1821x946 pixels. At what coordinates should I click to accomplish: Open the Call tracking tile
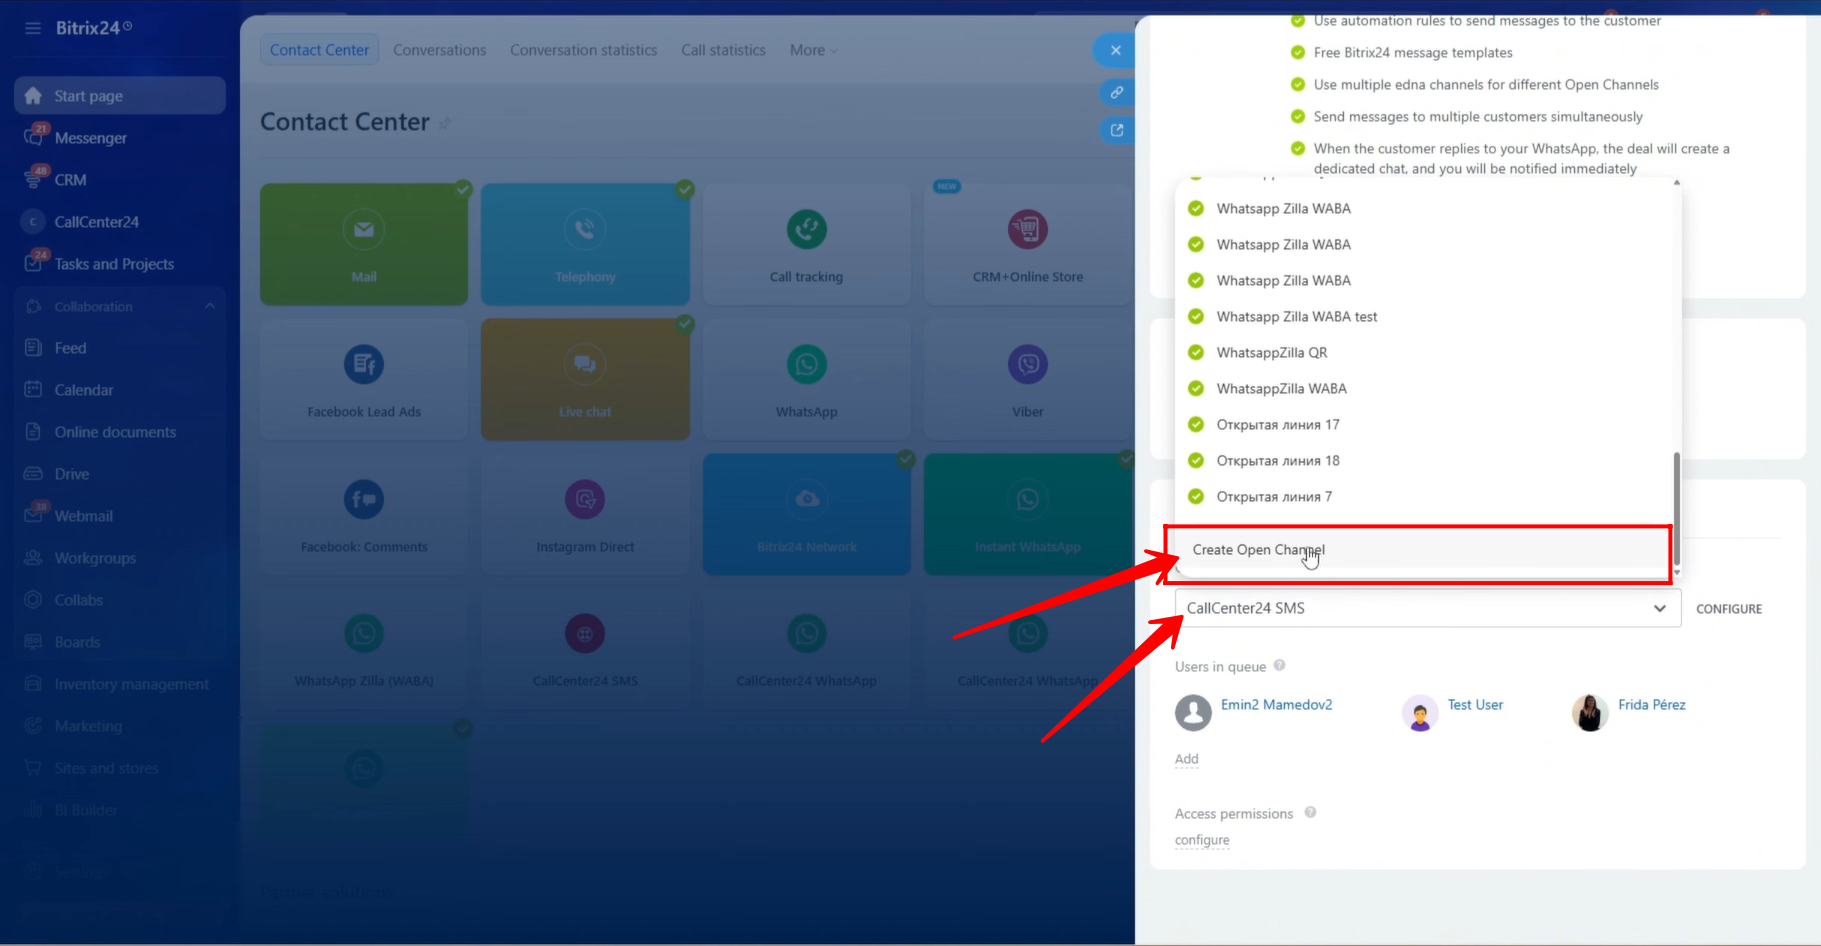[806, 244]
